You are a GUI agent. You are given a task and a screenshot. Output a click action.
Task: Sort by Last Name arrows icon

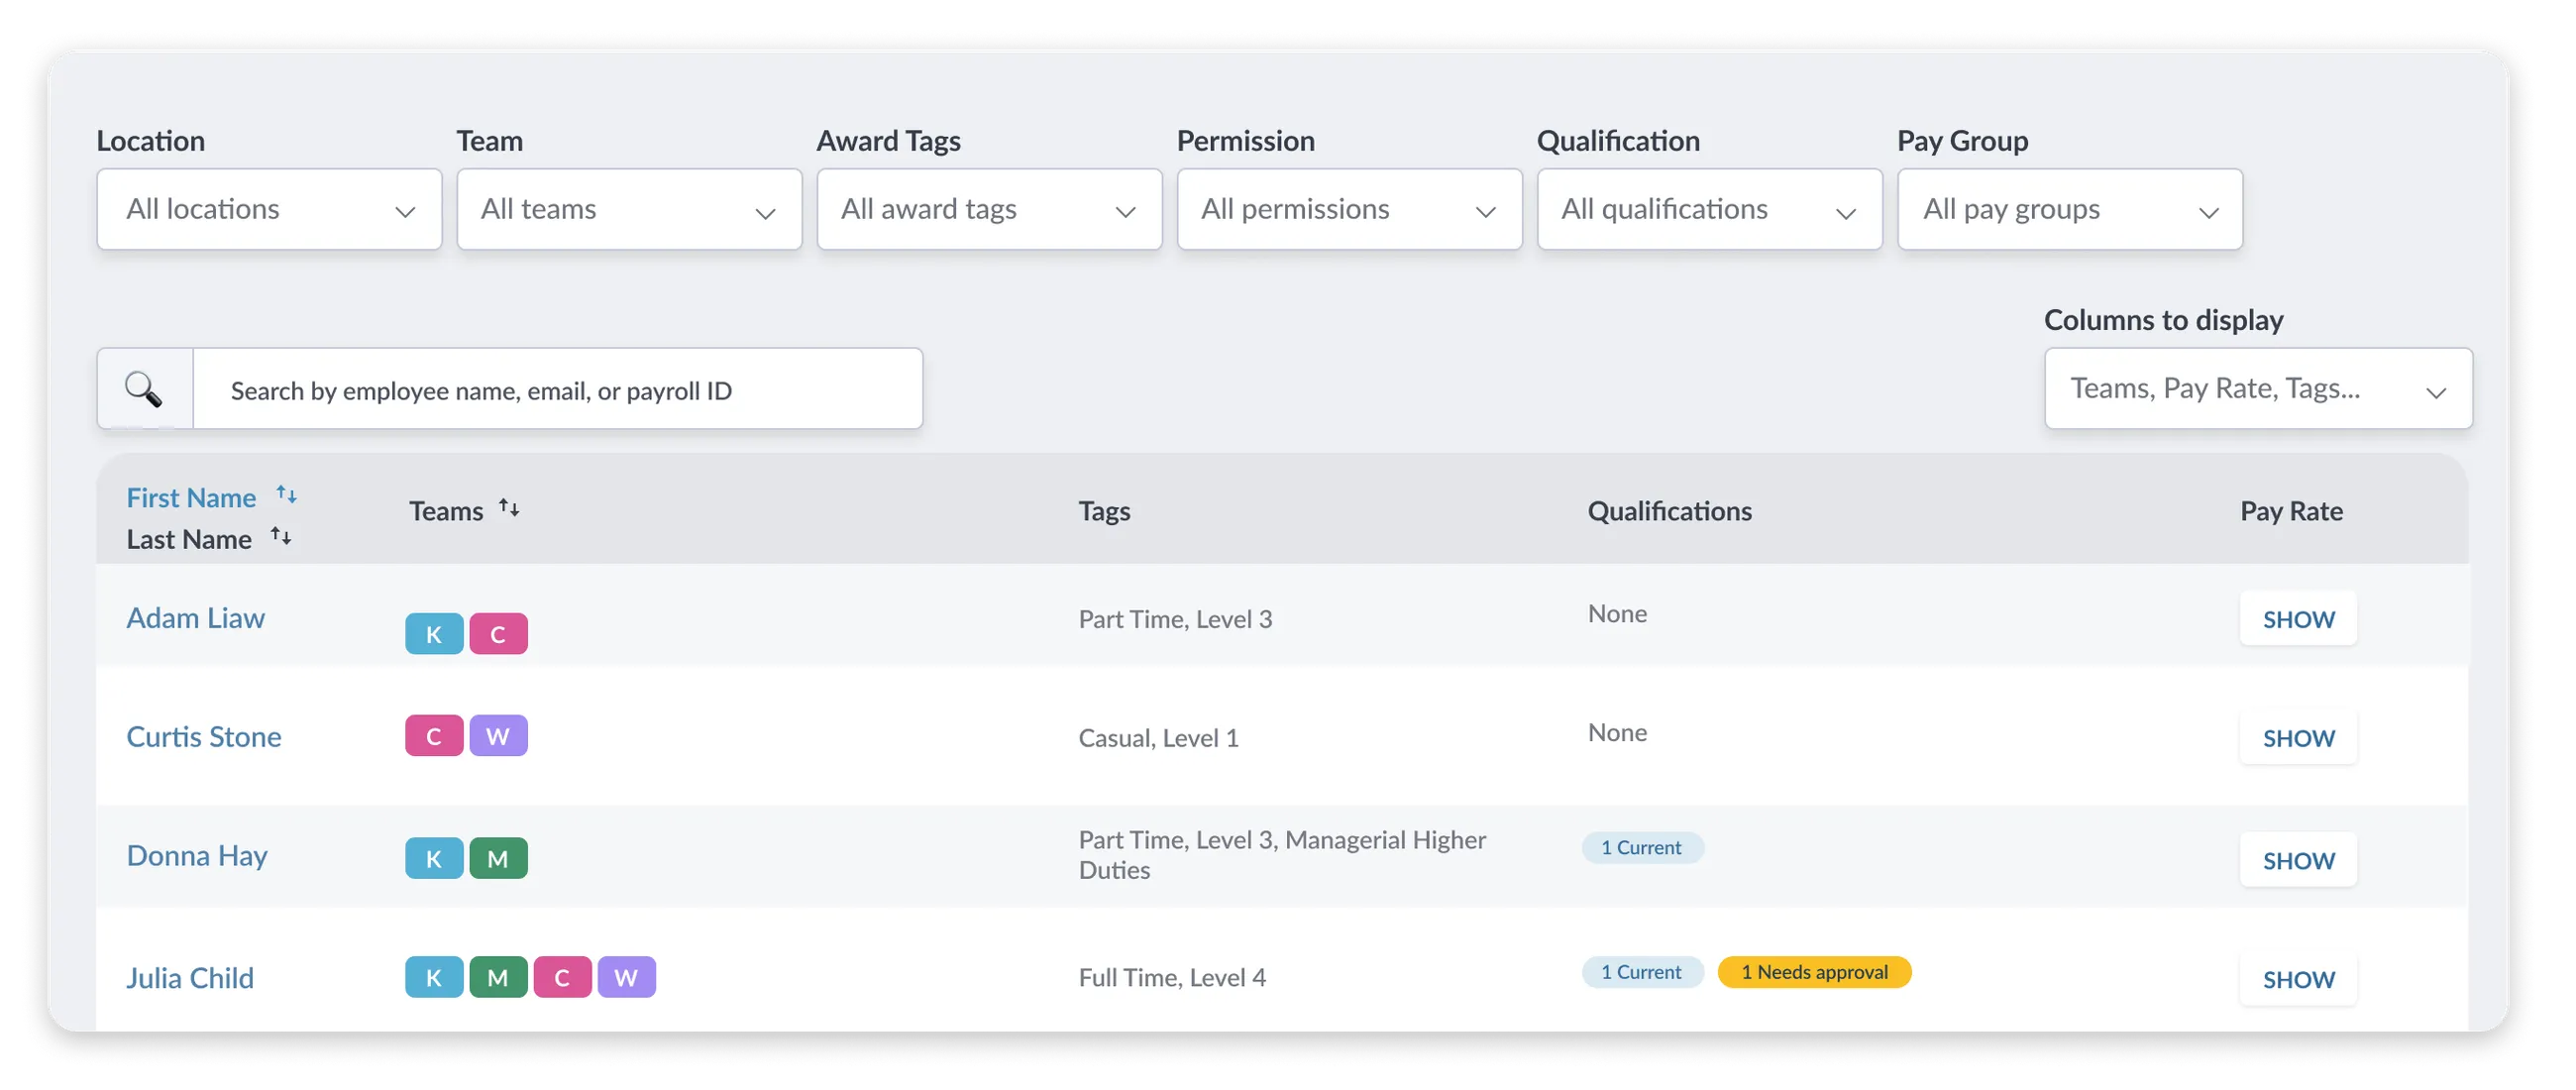coord(281,537)
